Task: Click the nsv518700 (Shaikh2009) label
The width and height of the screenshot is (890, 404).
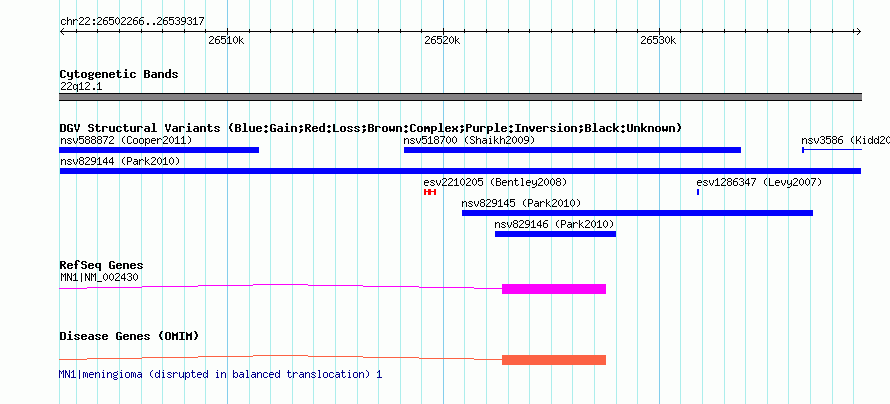Action: pyautogui.click(x=469, y=140)
